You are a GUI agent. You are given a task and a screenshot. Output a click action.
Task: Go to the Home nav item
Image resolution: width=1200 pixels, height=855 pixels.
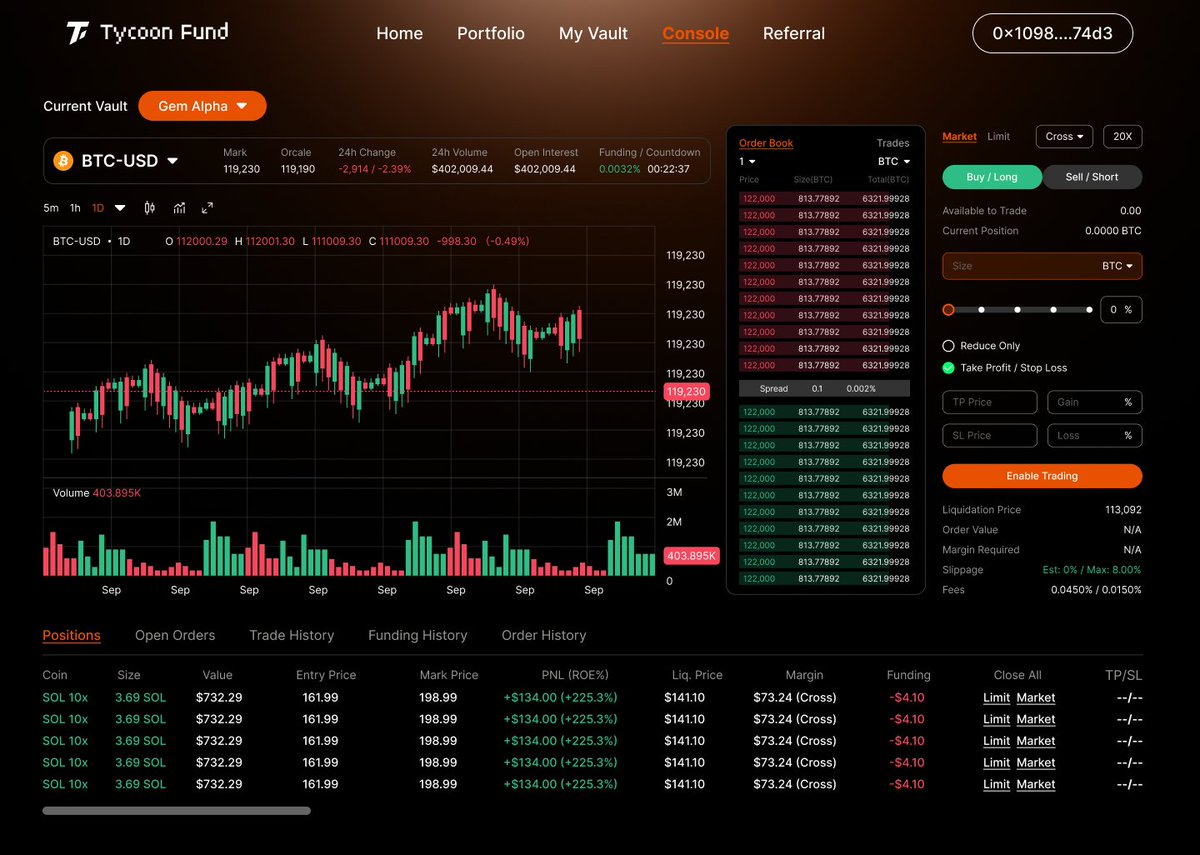pyautogui.click(x=399, y=33)
